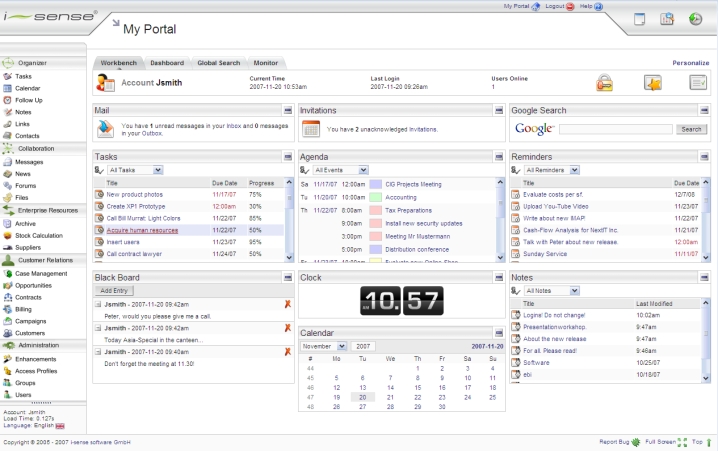Click the Personalize link
Viewport: 718px width, 451px height.
coord(690,63)
